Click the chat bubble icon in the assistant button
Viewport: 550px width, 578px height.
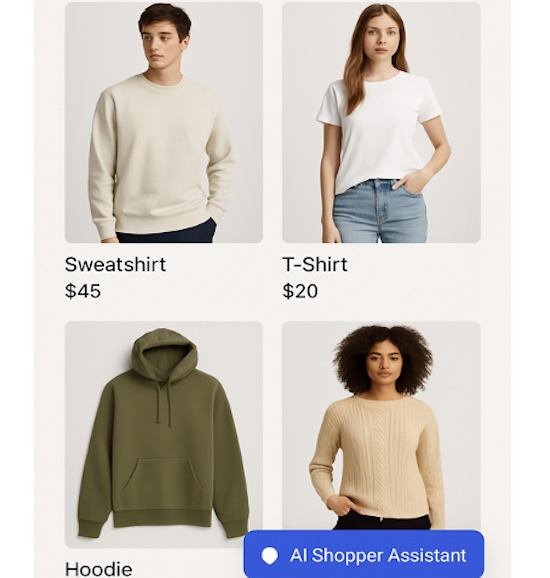coord(269,556)
